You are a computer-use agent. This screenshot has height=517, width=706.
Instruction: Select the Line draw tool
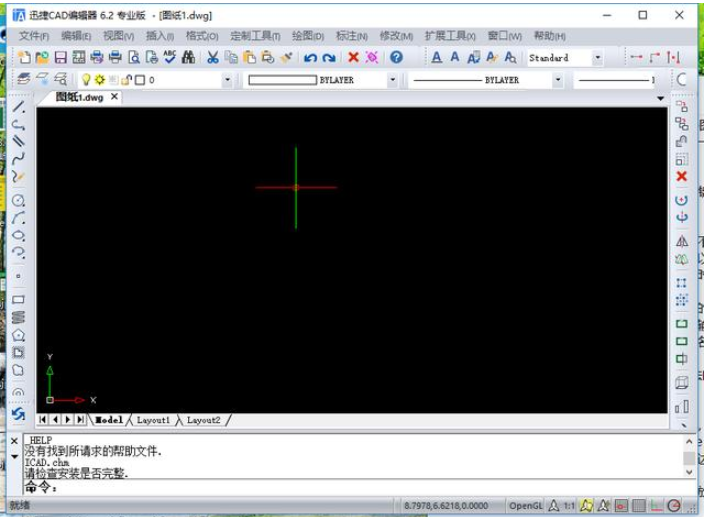(x=18, y=106)
